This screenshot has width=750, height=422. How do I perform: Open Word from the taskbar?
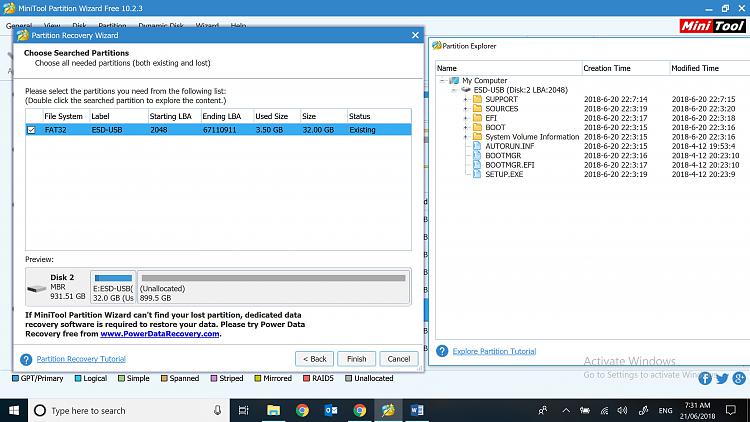pyautogui.click(x=417, y=411)
